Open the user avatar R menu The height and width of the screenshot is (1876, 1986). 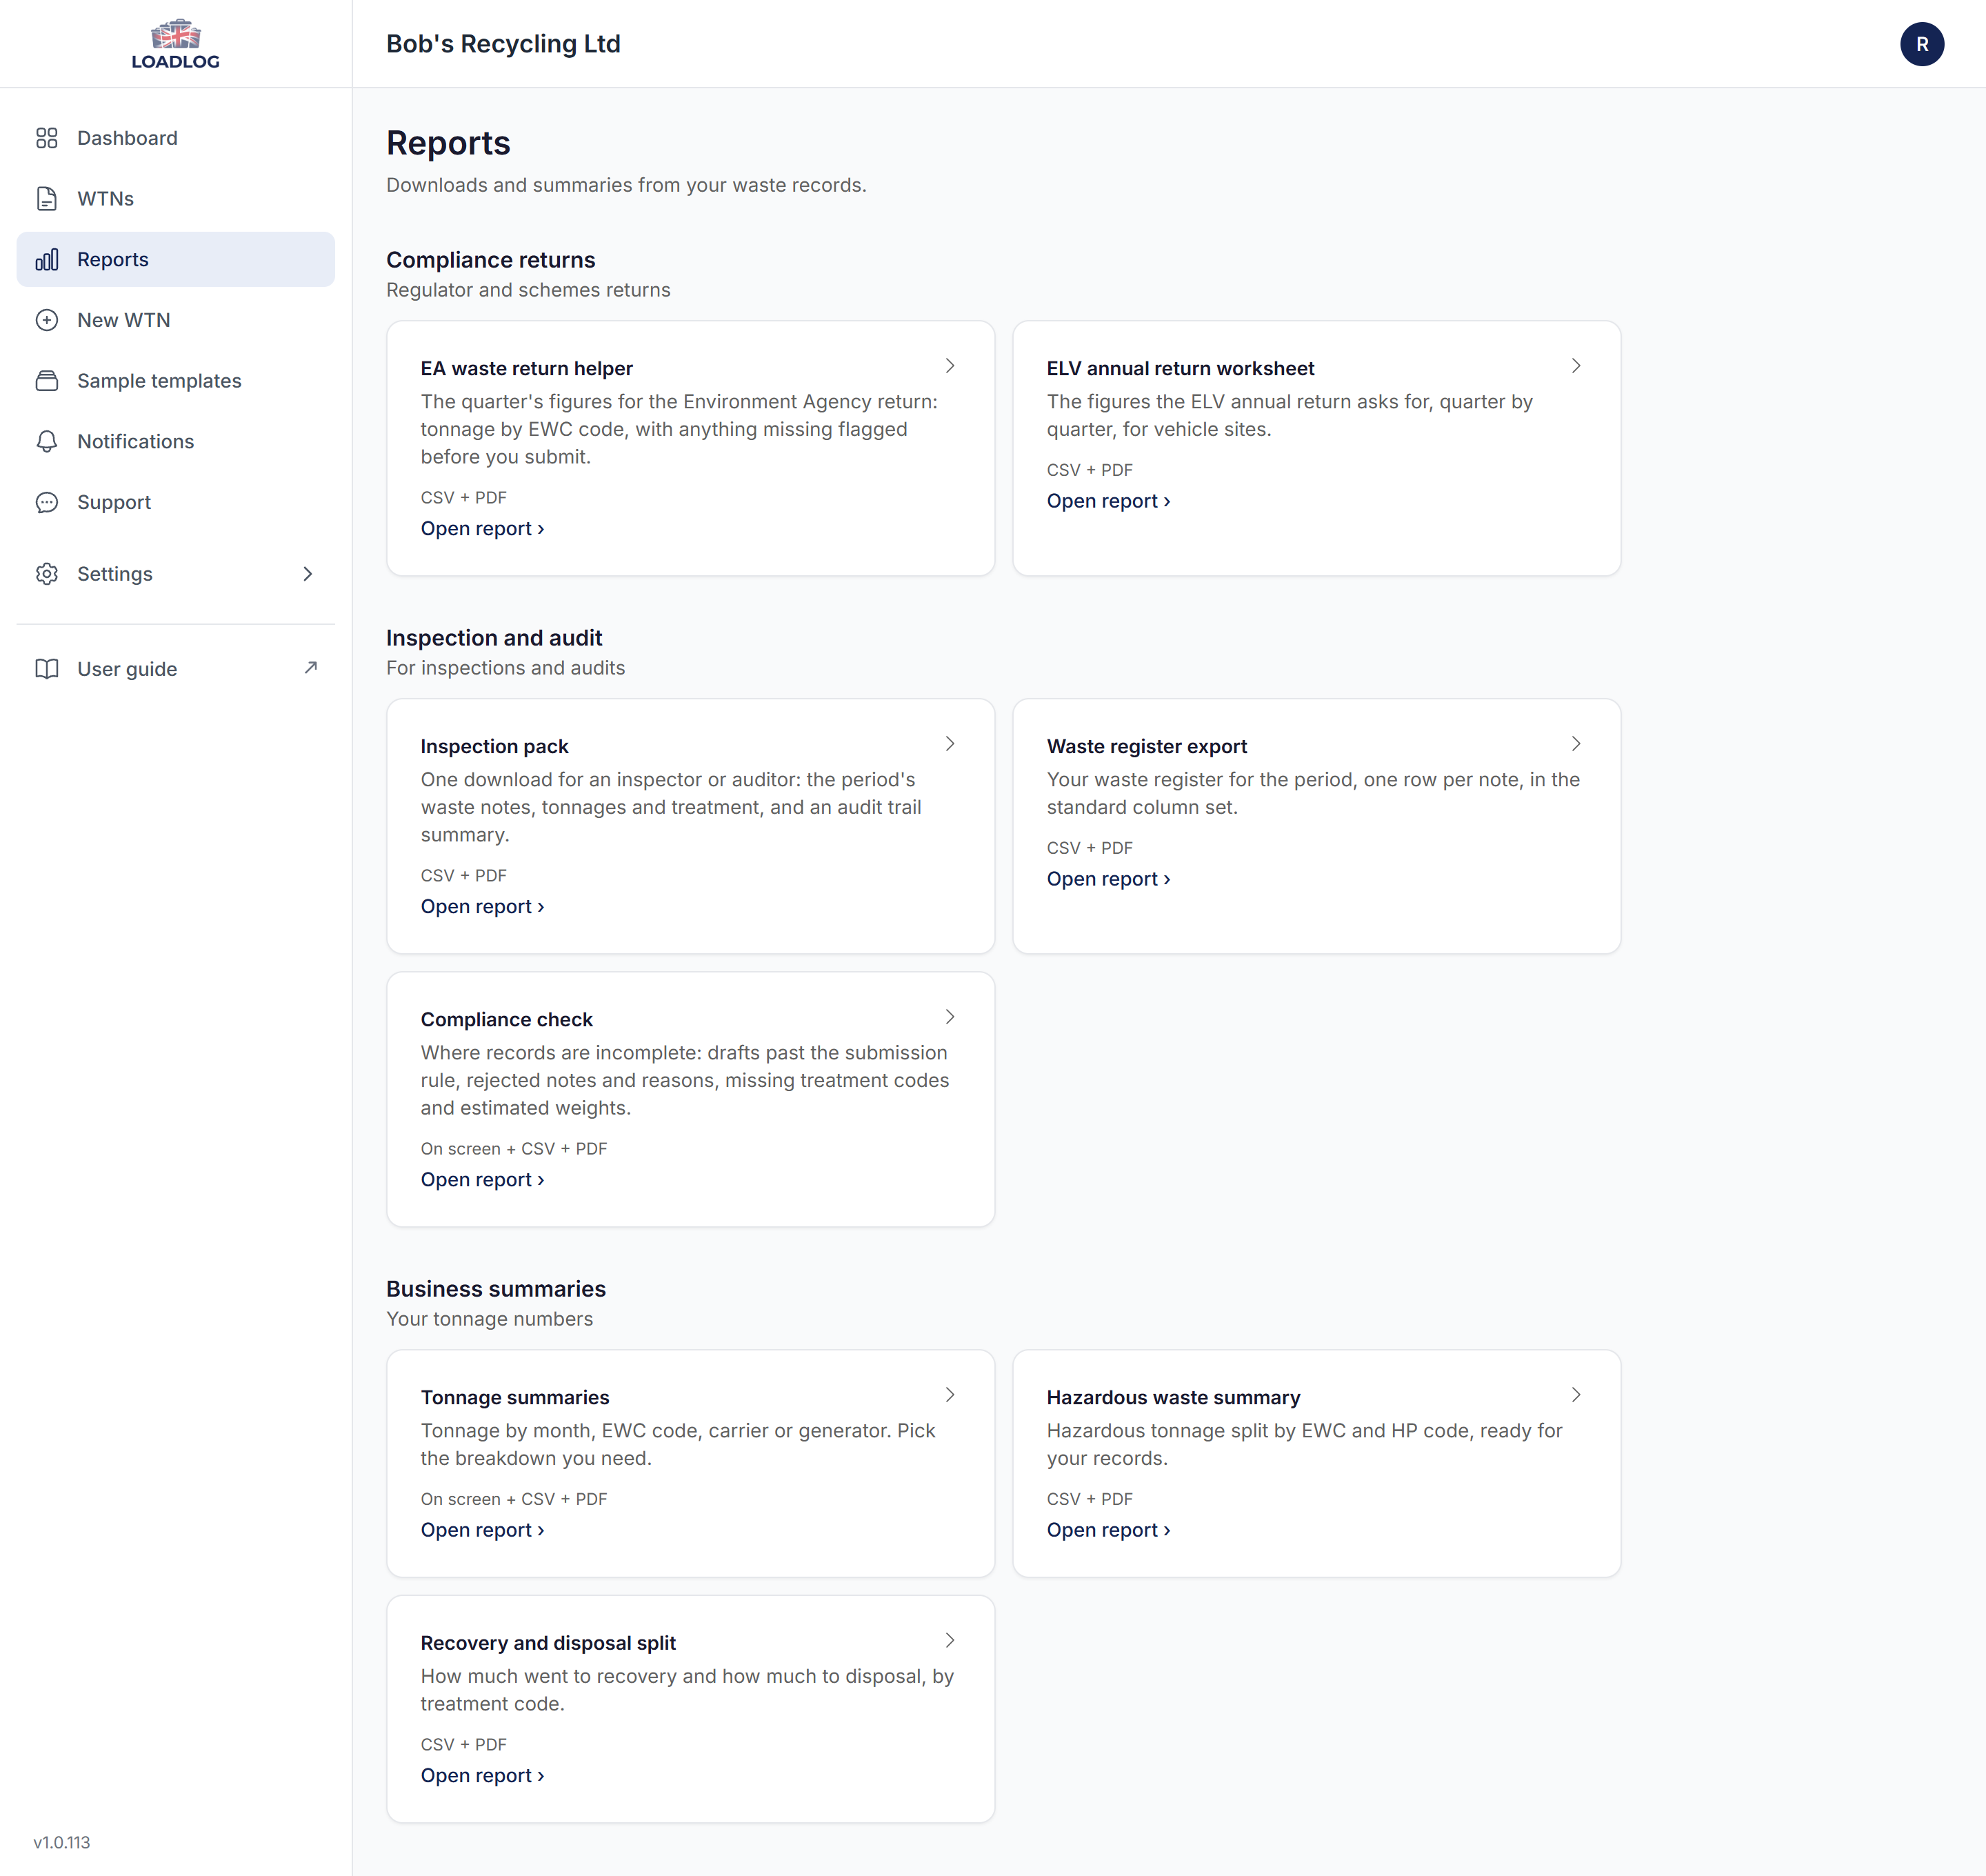(1921, 44)
